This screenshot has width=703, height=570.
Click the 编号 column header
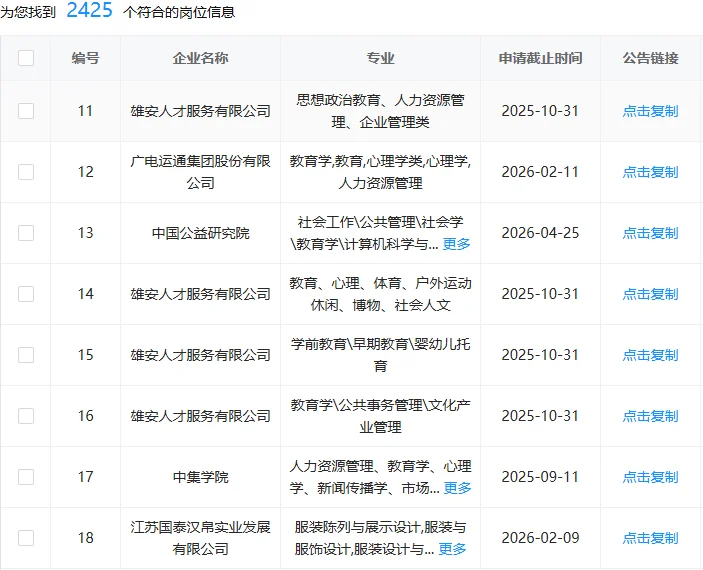click(x=85, y=58)
